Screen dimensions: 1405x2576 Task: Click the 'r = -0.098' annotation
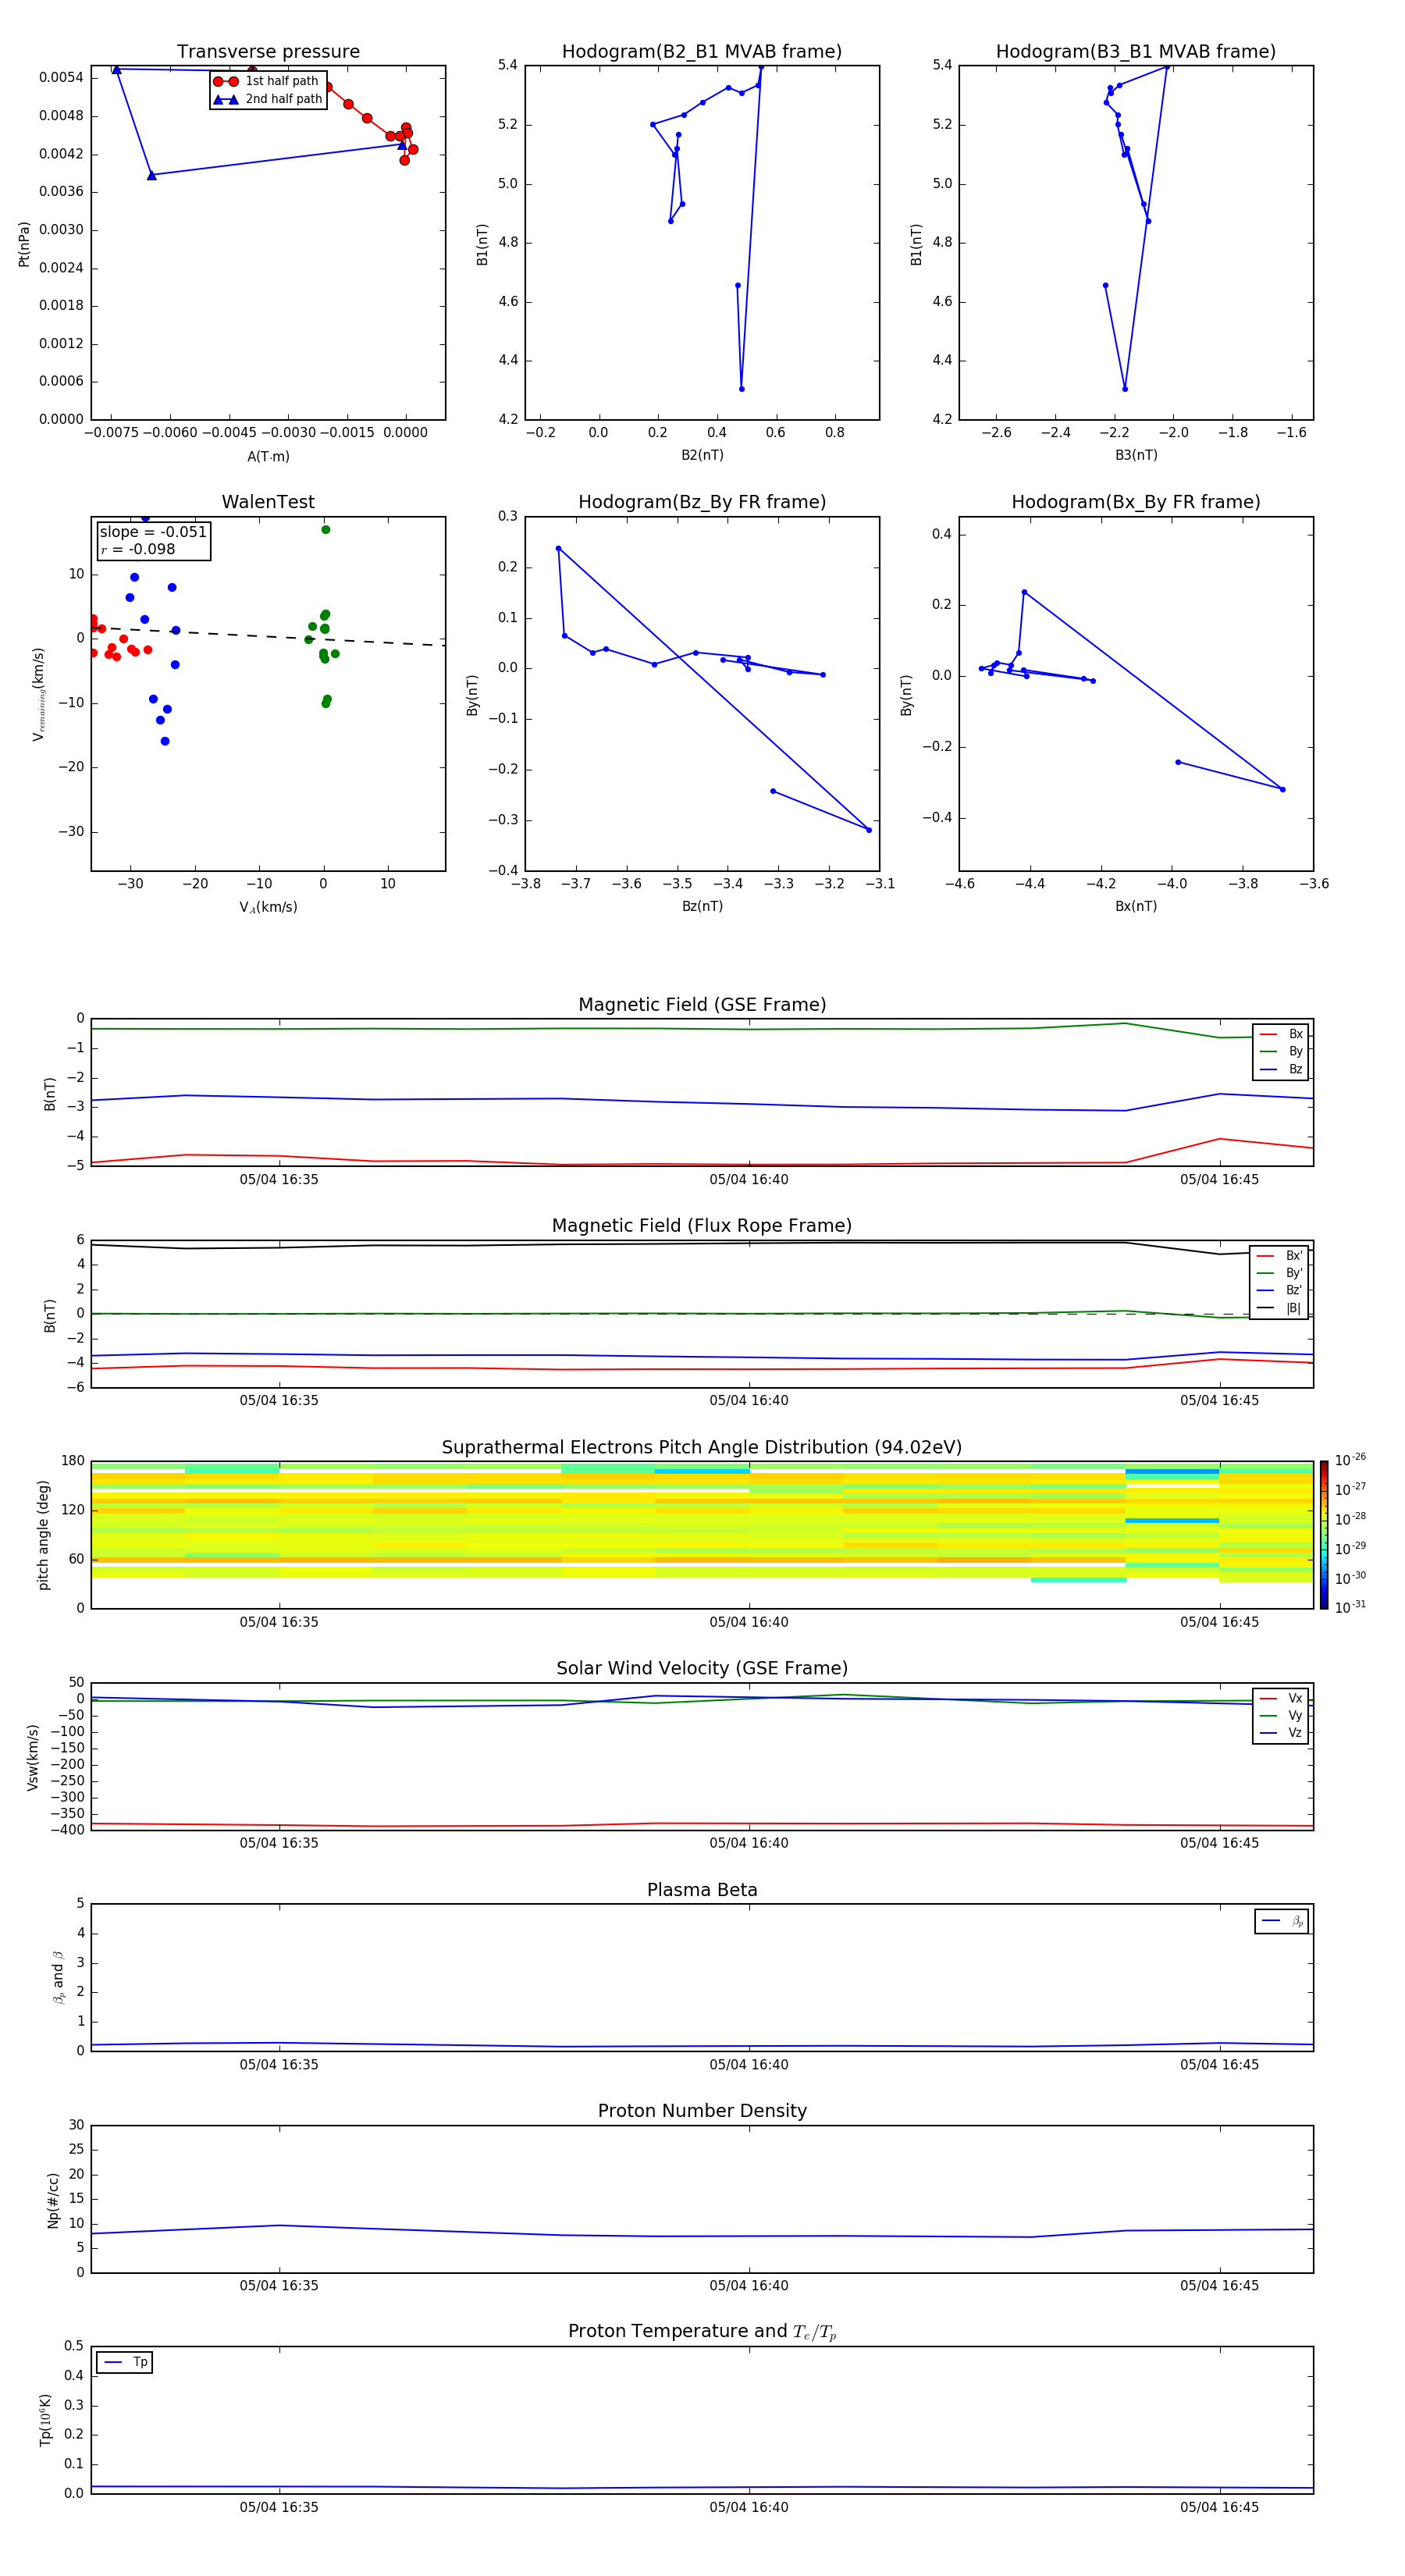point(138,549)
